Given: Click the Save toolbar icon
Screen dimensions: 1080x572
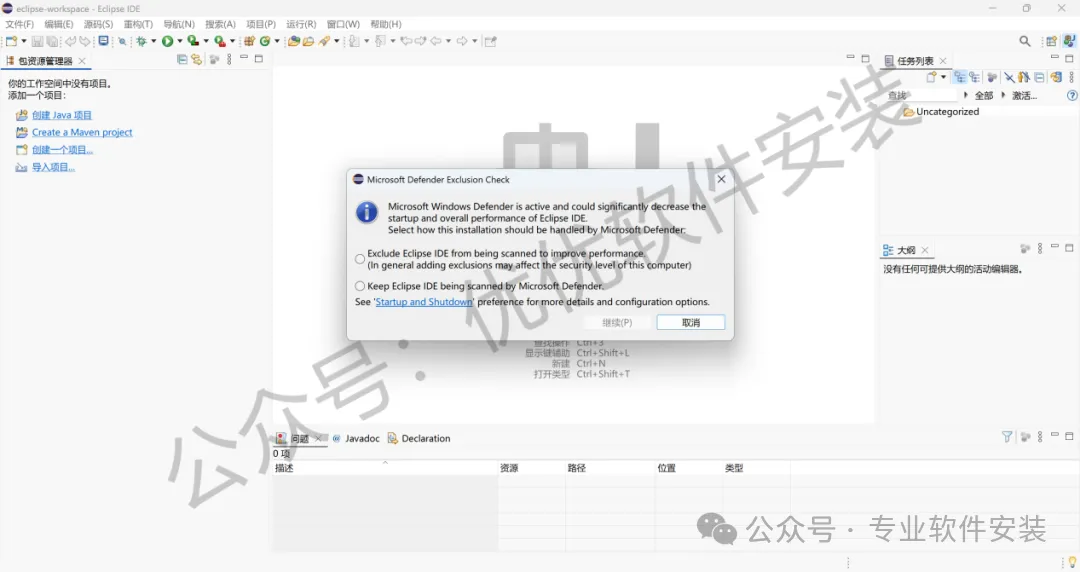Looking at the screenshot, I should click(x=37, y=41).
